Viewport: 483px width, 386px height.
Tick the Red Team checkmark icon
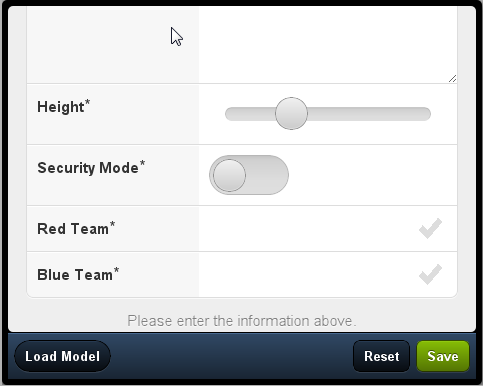430,229
